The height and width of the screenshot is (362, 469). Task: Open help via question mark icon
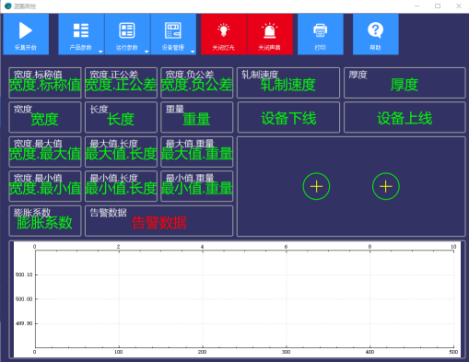coord(375,30)
